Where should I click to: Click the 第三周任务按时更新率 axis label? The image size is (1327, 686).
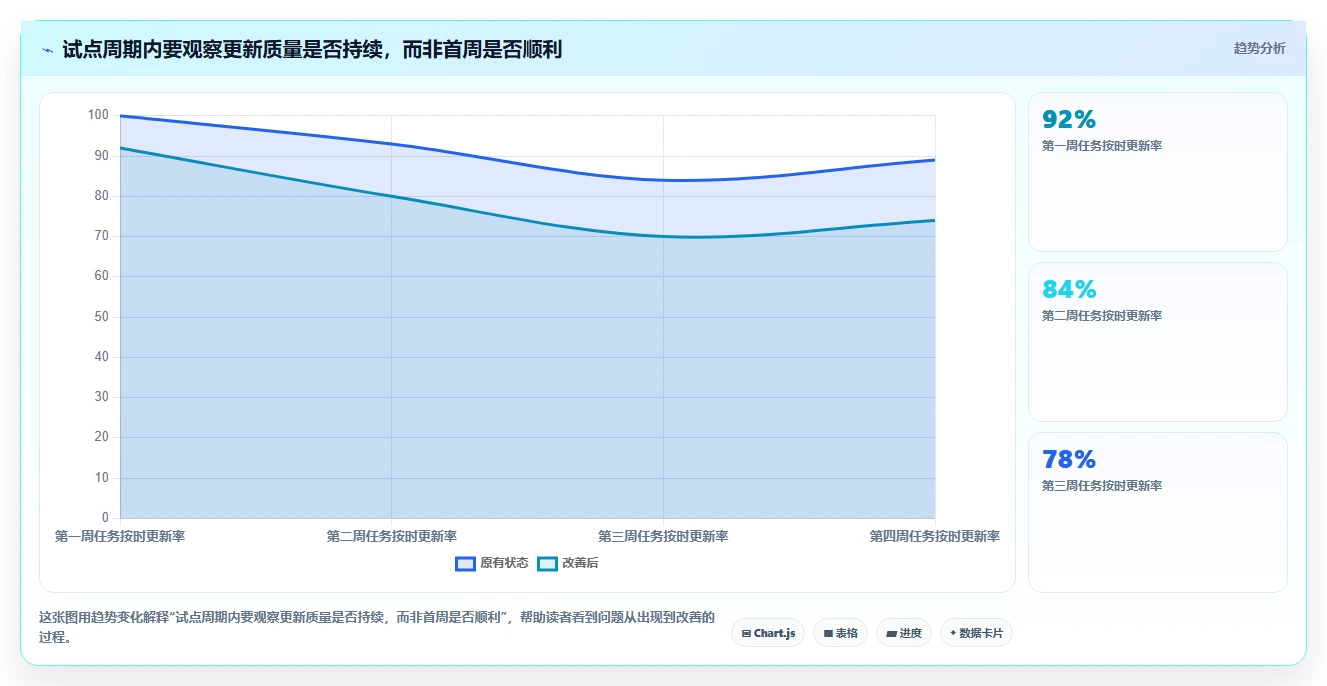click(x=663, y=536)
